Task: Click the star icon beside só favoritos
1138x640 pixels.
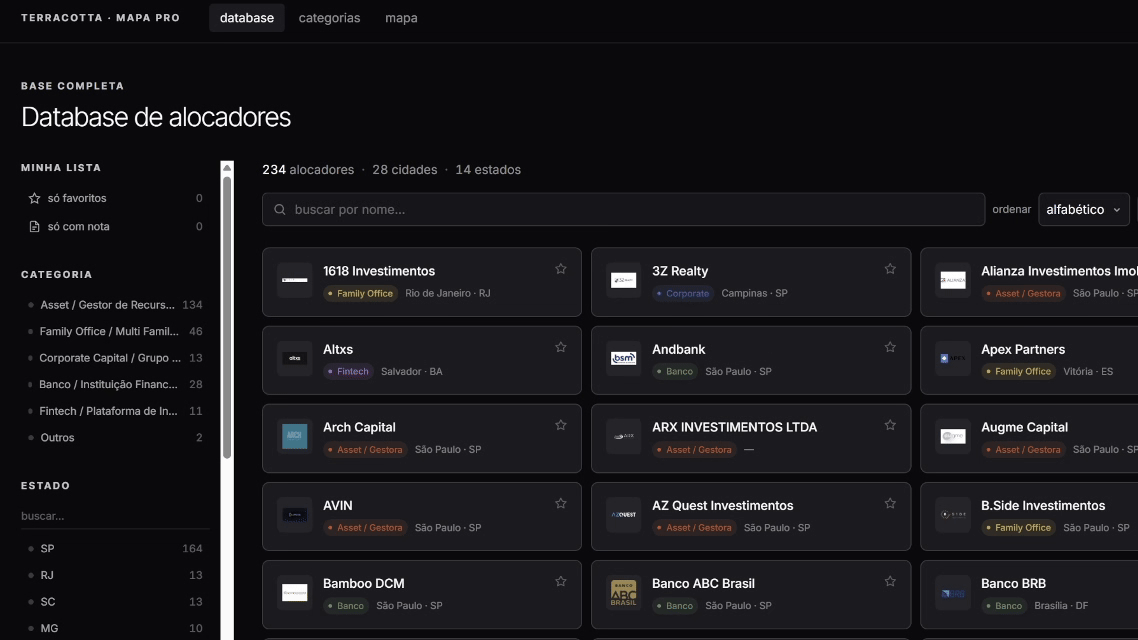Action: (x=34, y=198)
